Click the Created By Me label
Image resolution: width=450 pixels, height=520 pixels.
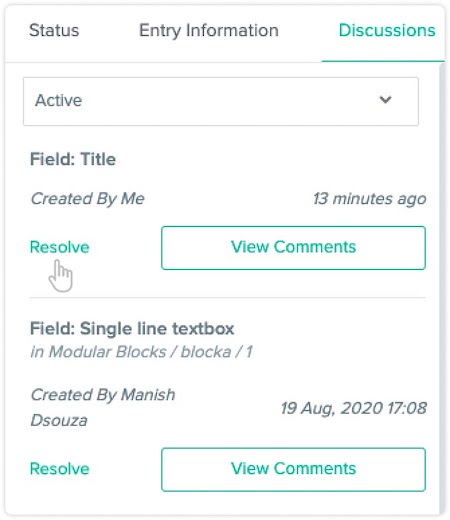[x=87, y=199]
